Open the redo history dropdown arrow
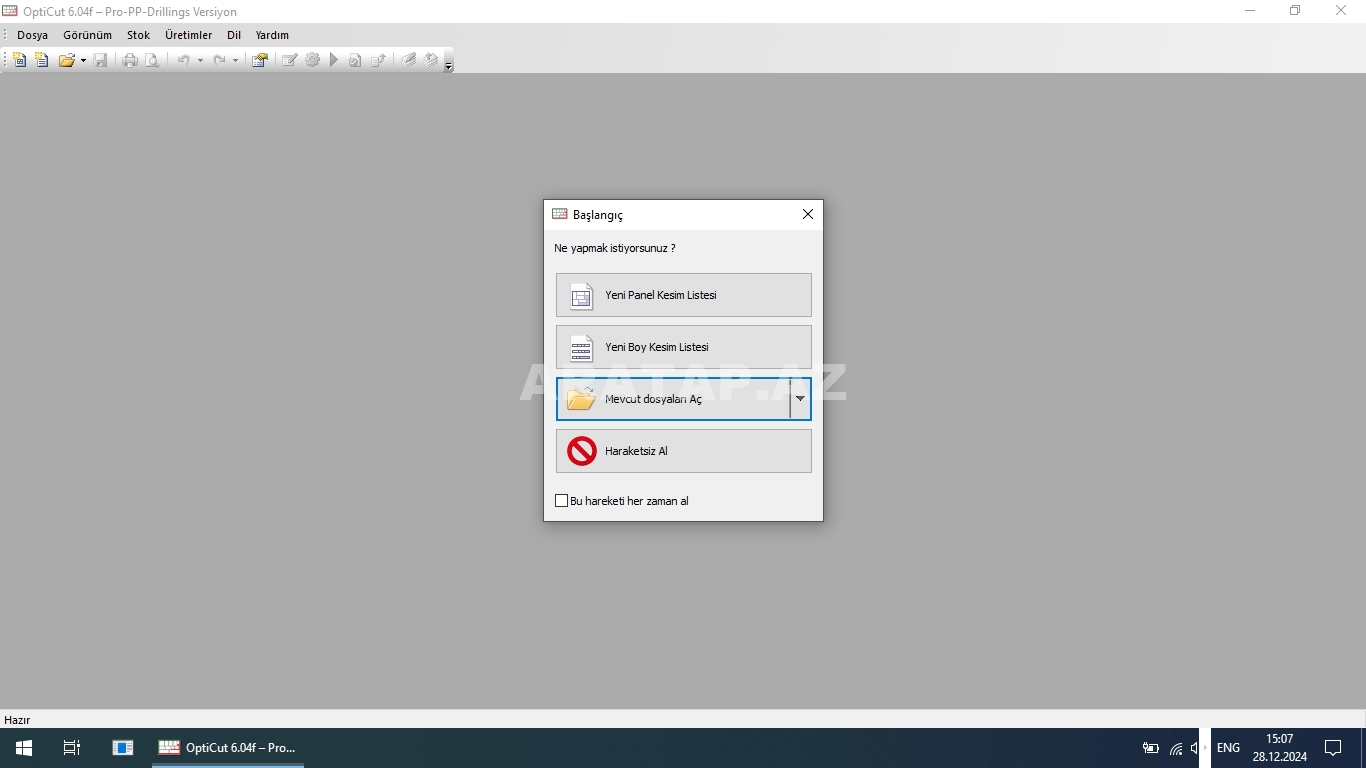This screenshot has height=768, width=1366. (236, 60)
